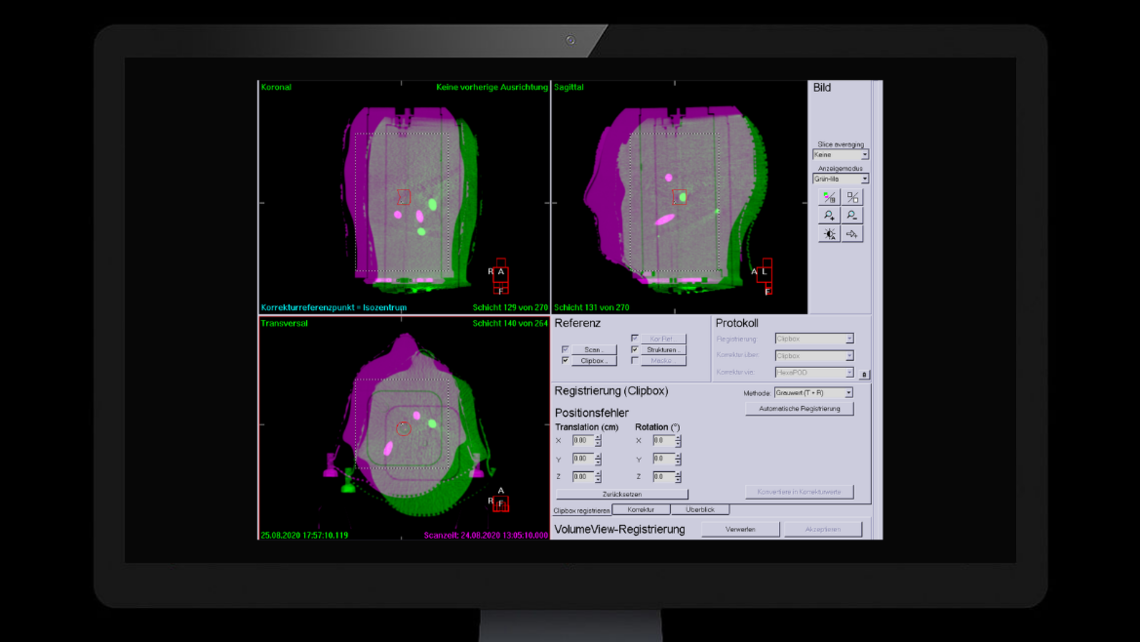The height and width of the screenshot is (642, 1140).
Task: Open the Strukturen reference selection
Action: 662,349
